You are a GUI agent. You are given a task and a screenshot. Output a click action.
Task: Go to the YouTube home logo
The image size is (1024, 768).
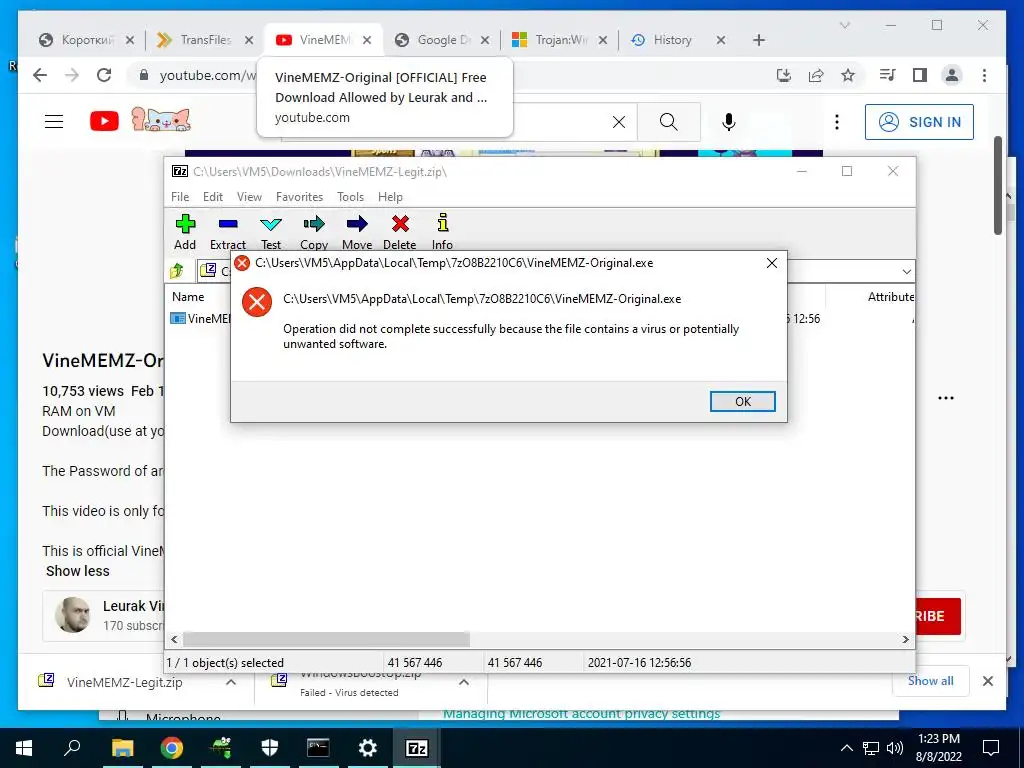104,121
